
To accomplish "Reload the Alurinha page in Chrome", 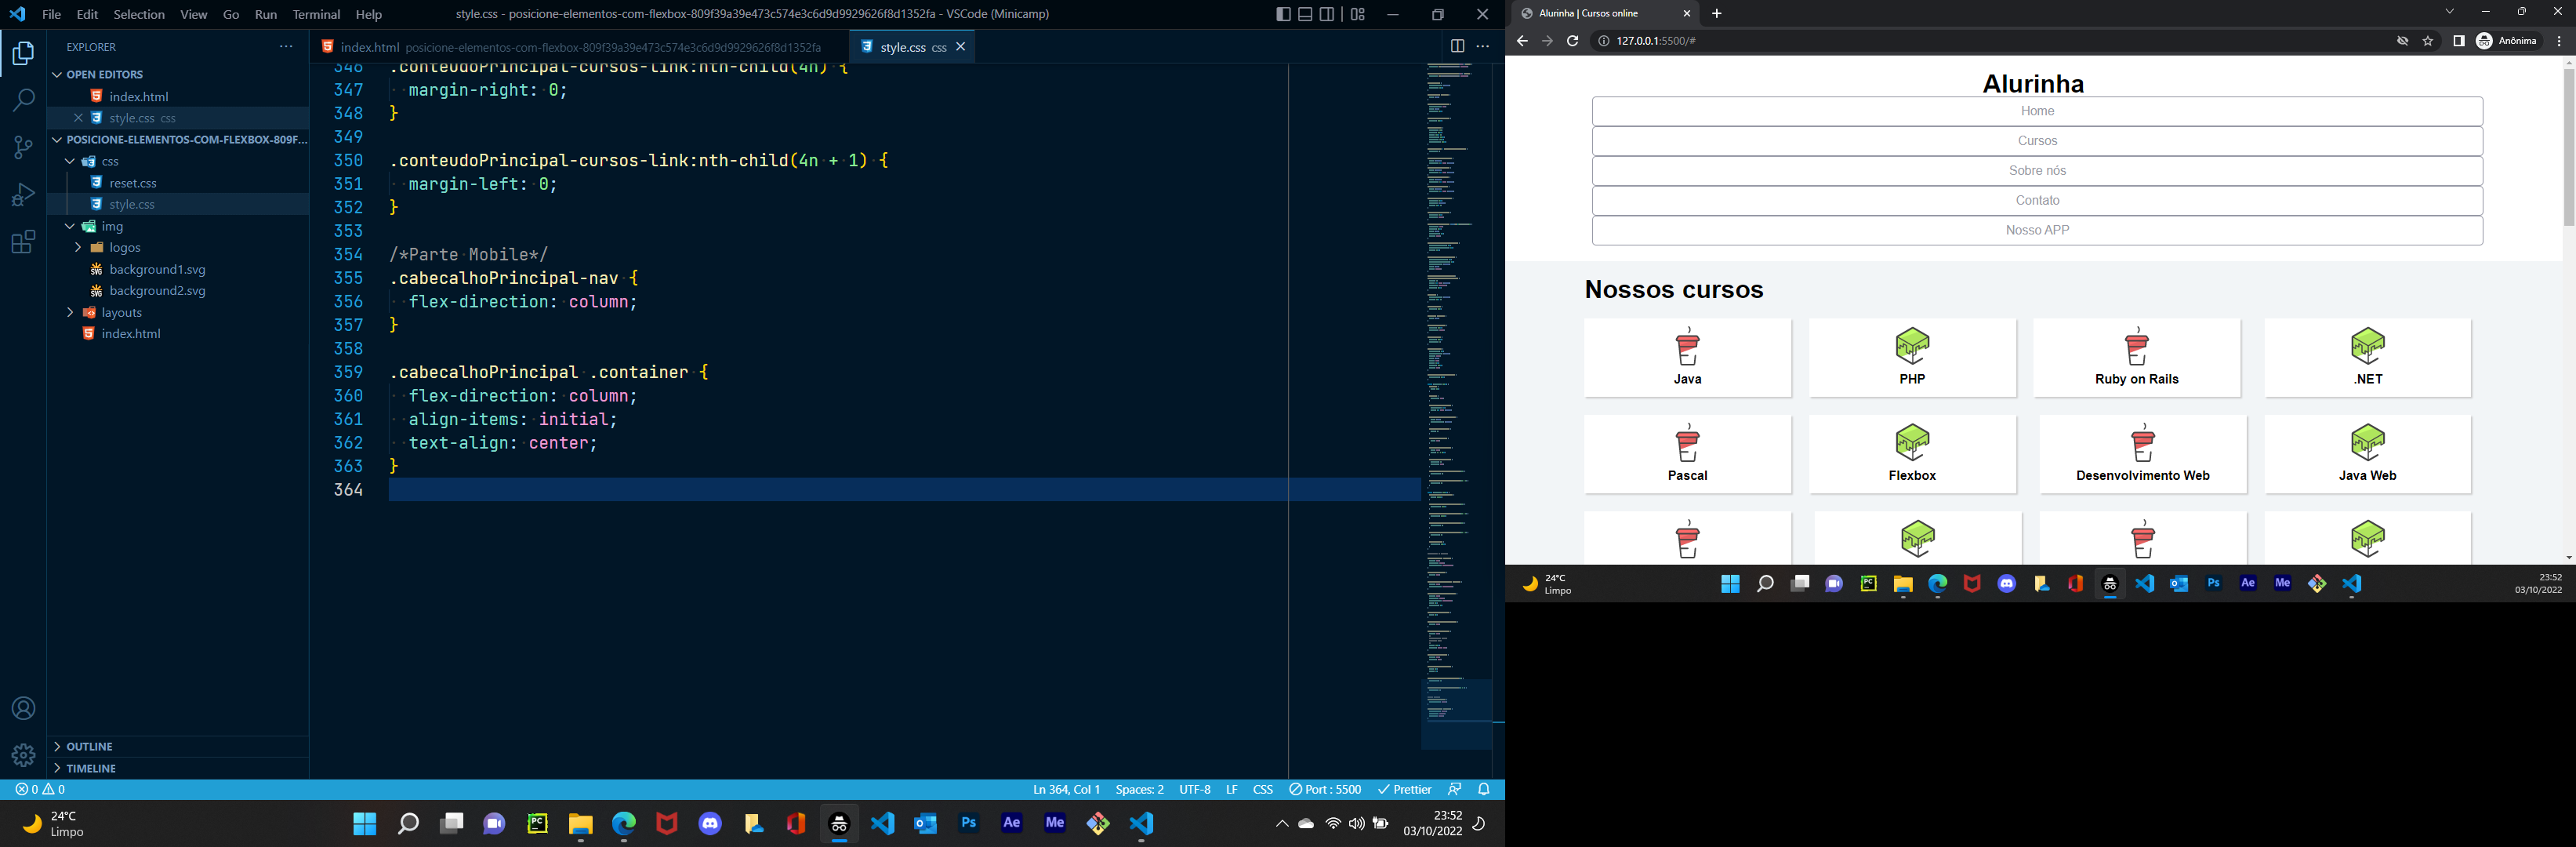I will pyautogui.click(x=1572, y=41).
